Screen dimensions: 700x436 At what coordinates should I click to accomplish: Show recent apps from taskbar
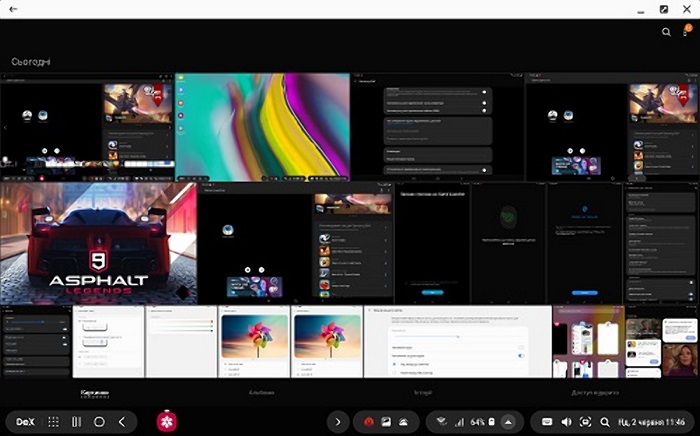pos(77,422)
